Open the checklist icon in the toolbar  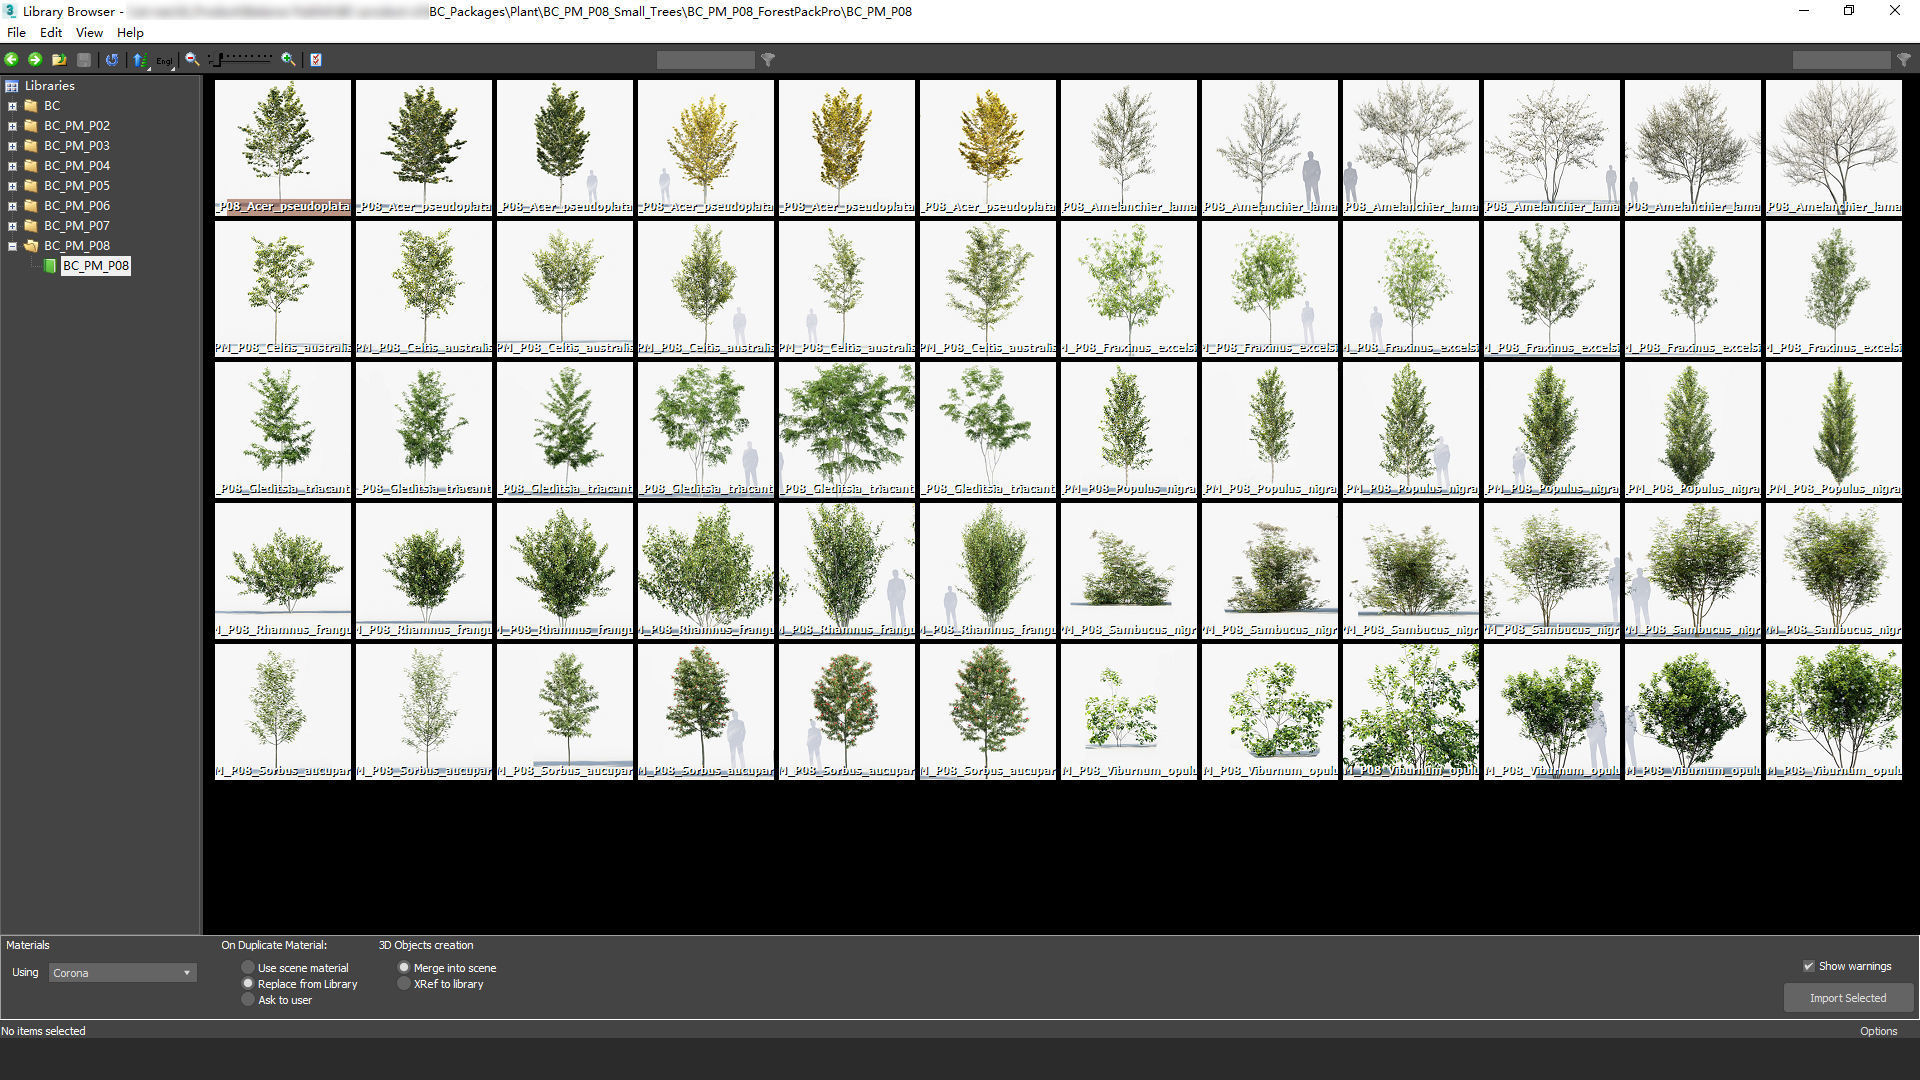coord(316,60)
